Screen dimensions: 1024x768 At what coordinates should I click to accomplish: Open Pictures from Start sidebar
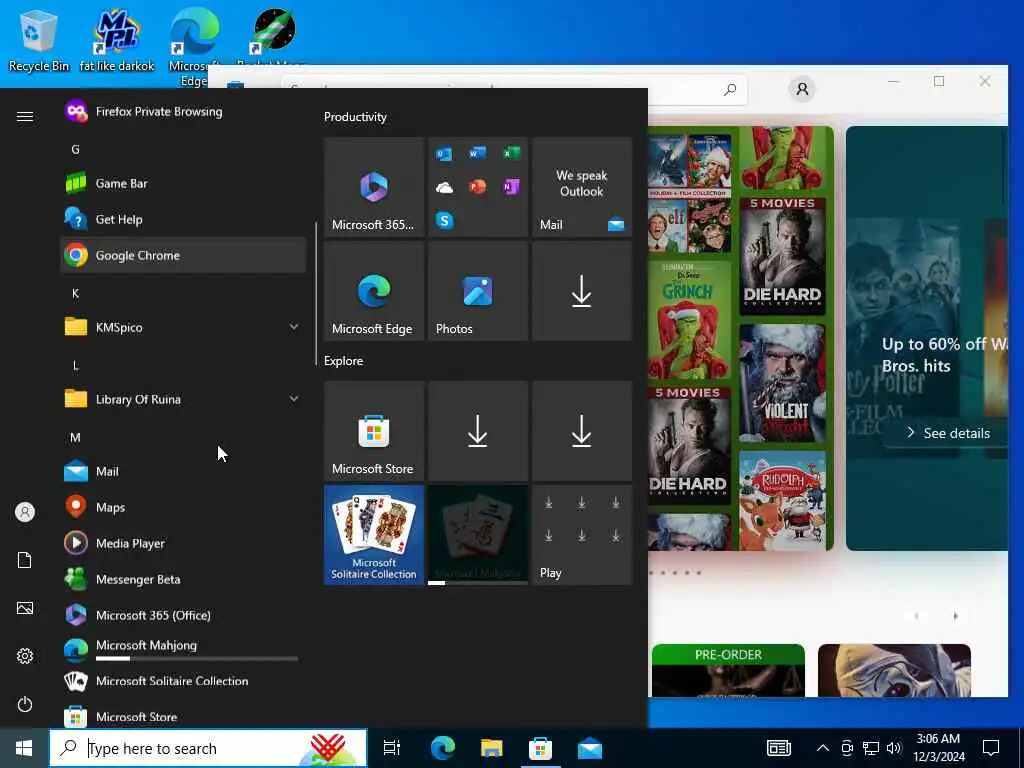[x=25, y=608]
